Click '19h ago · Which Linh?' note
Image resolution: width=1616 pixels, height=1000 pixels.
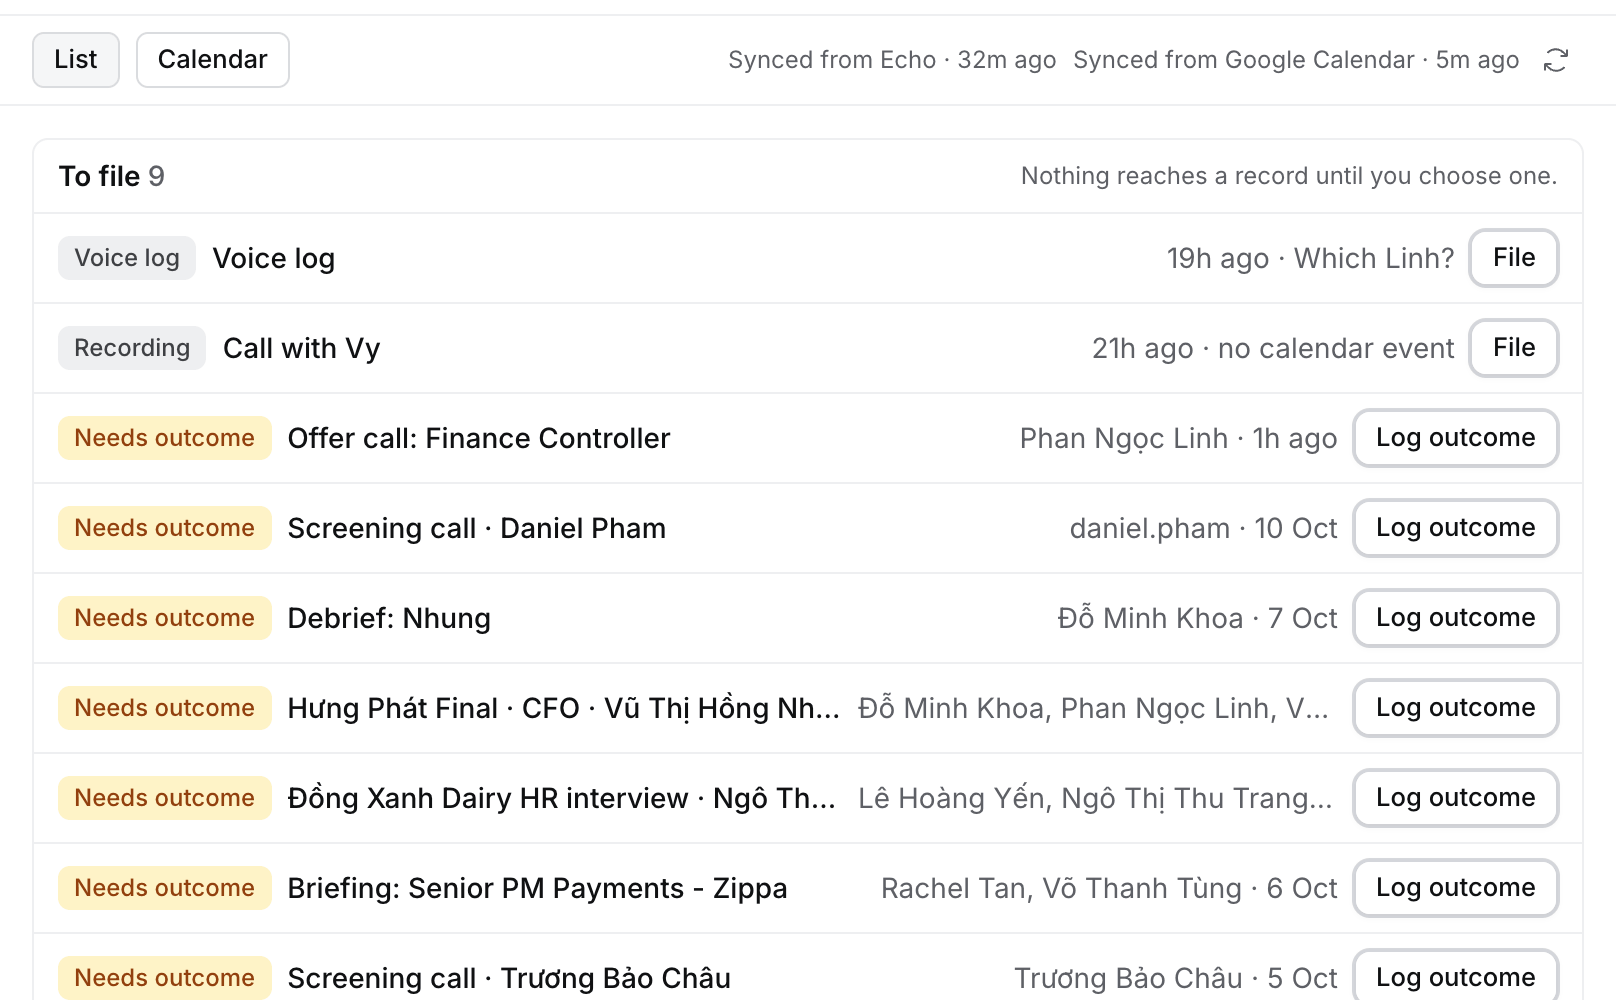(1310, 258)
